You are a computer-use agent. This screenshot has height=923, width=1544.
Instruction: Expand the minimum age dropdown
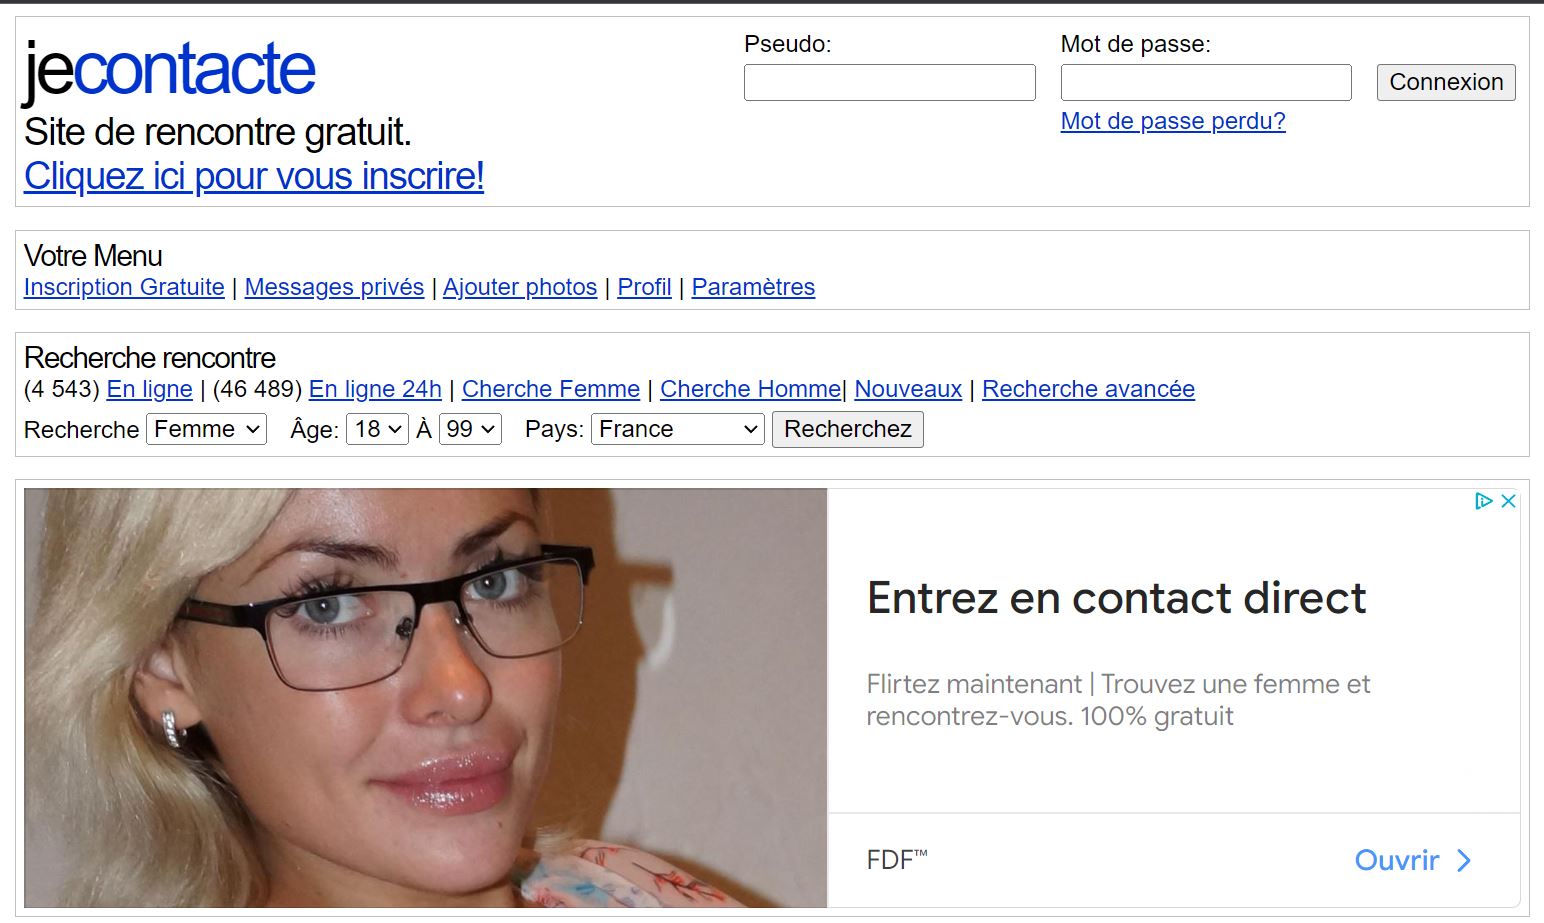(x=377, y=429)
